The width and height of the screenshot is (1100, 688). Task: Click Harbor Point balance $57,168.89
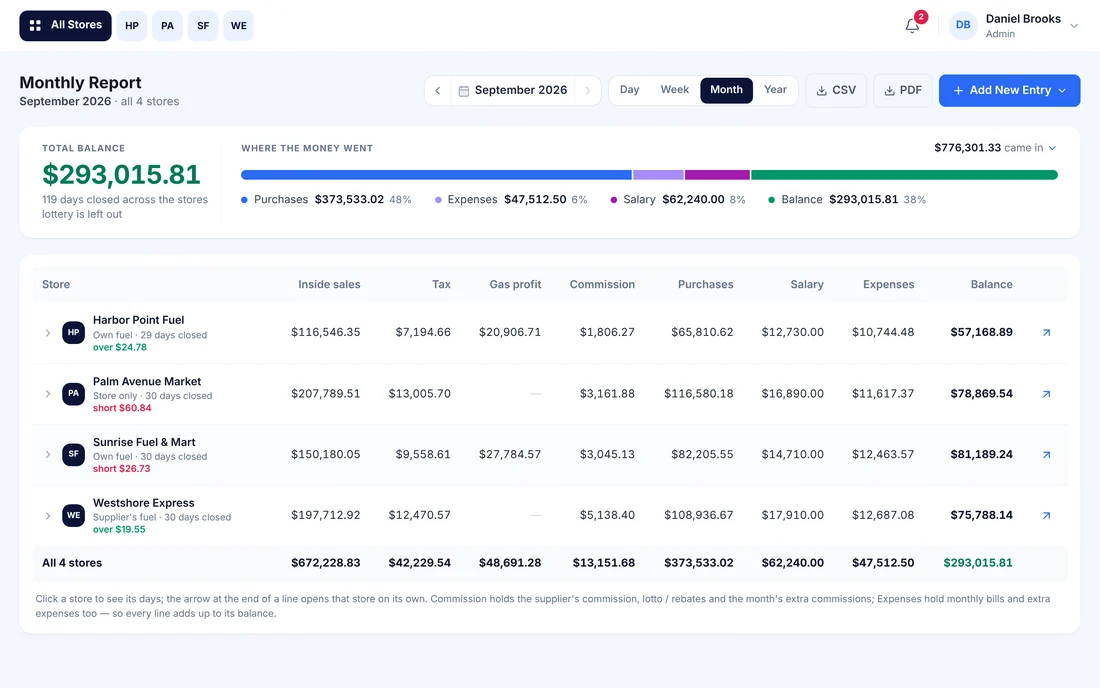pyautogui.click(x=981, y=332)
